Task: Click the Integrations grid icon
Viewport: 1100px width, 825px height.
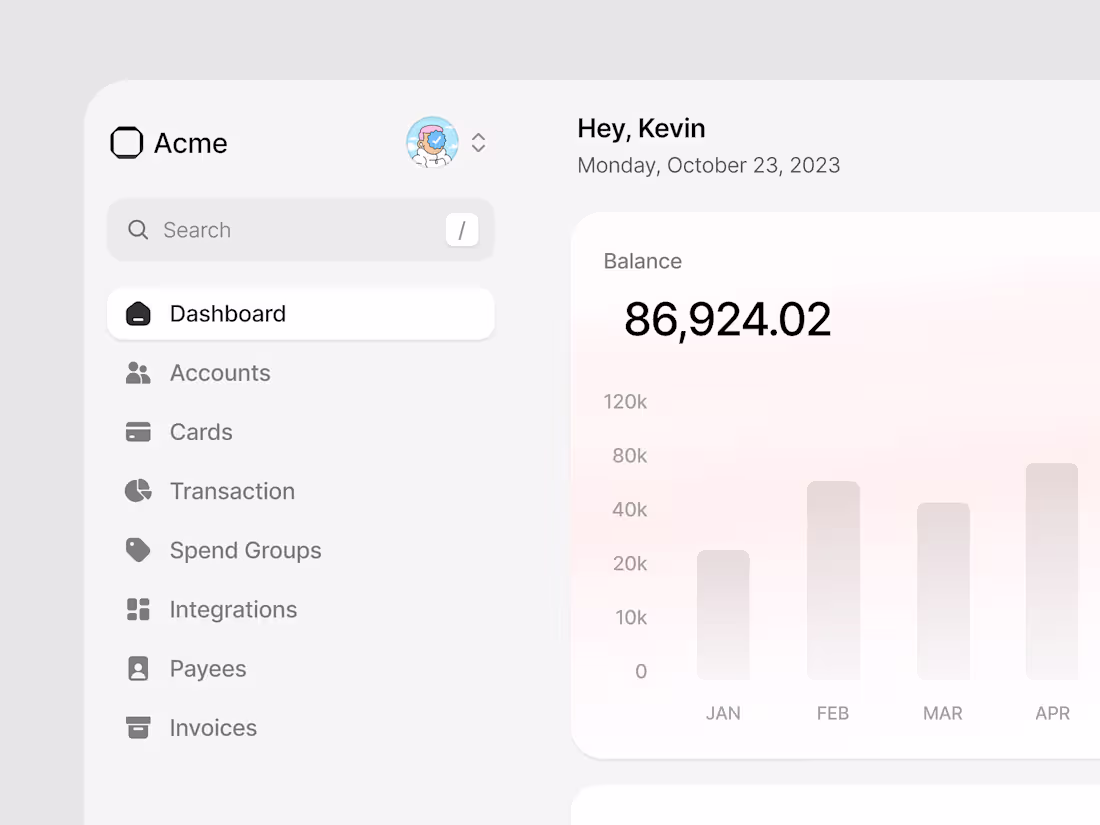Action: (x=137, y=609)
